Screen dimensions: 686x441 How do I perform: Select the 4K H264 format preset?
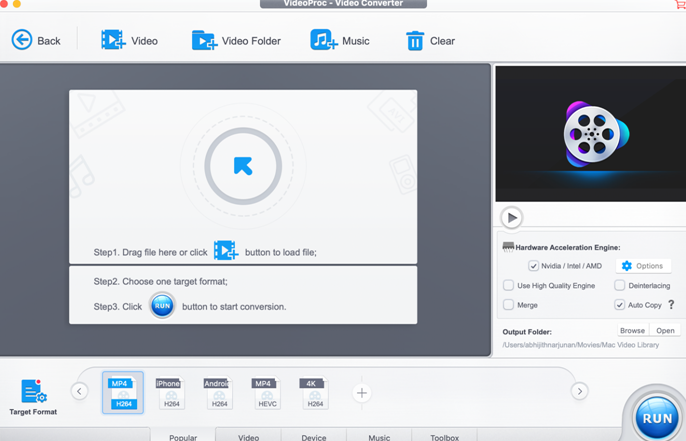coord(315,393)
